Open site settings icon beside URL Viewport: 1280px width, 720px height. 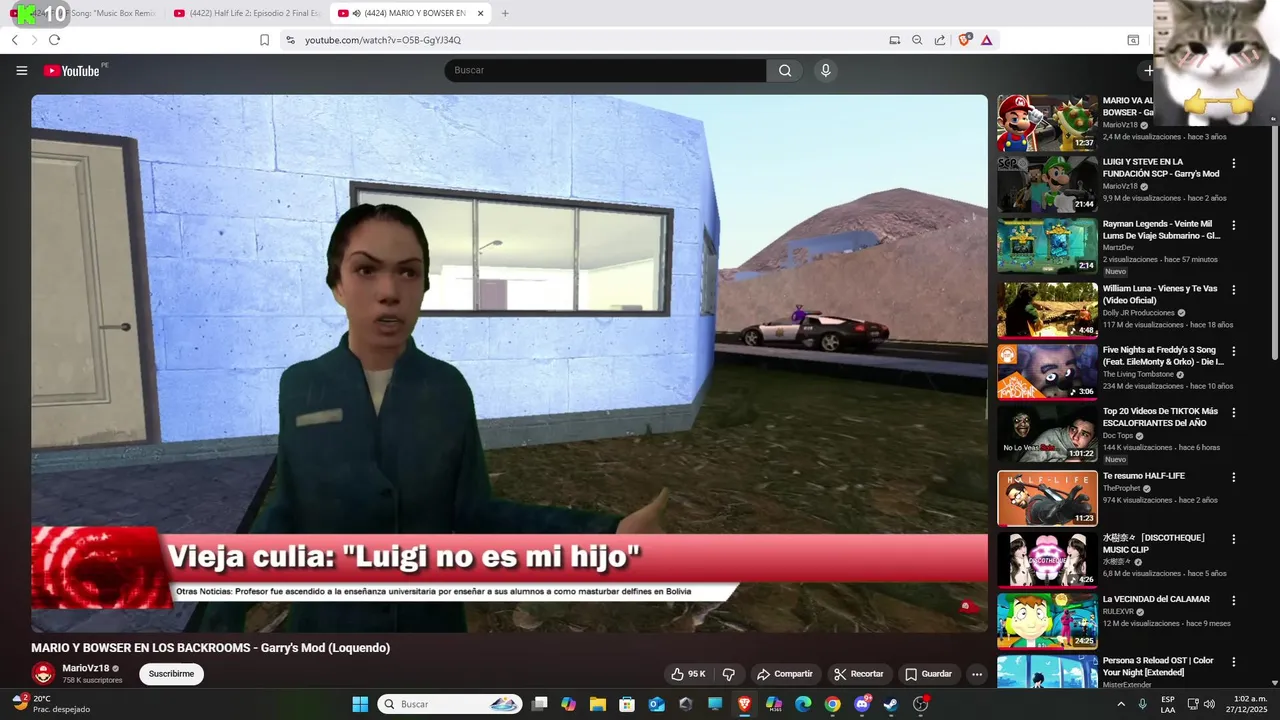290,40
